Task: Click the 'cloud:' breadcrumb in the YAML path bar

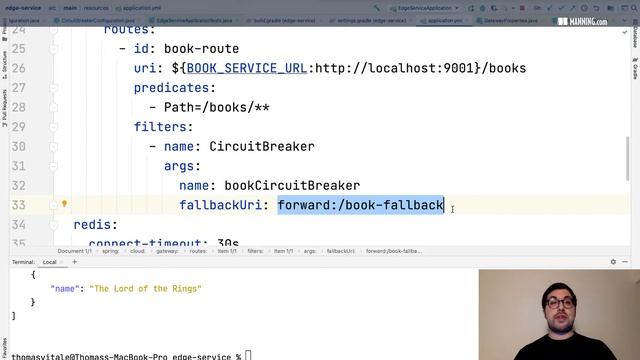Action: tap(138, 251)
